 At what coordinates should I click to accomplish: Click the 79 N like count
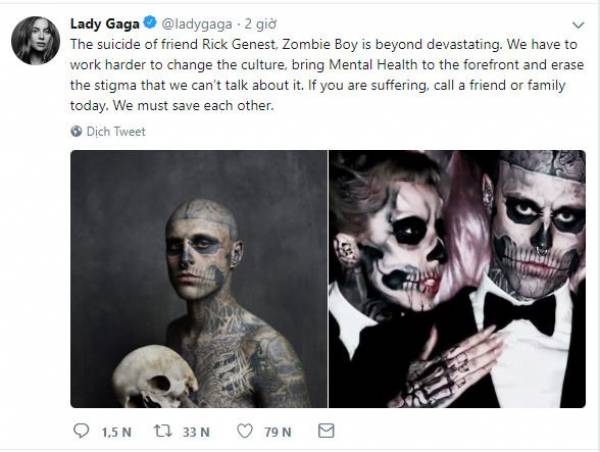pyautogui.click(x=277, y=431)
